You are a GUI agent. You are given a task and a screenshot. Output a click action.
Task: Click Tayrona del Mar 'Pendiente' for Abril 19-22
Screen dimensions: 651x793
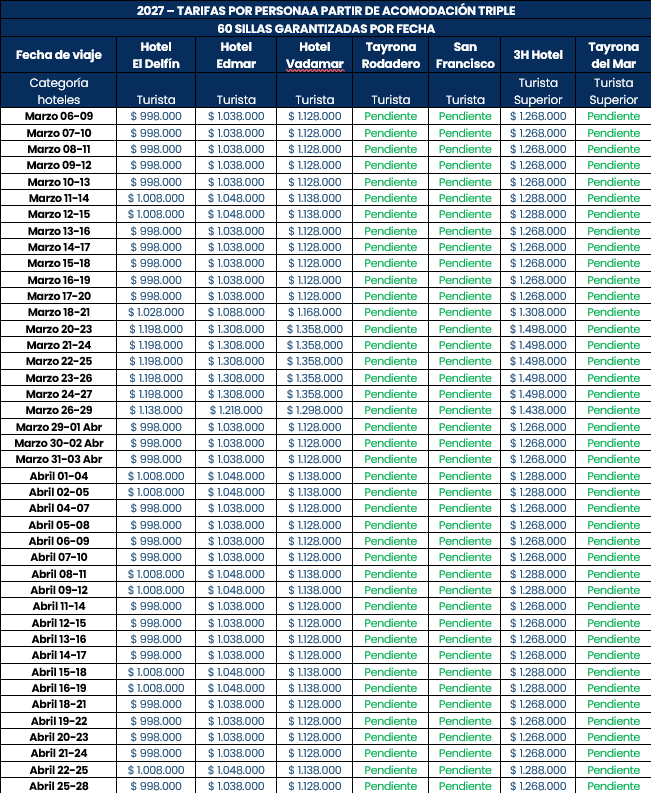point(613,721)
